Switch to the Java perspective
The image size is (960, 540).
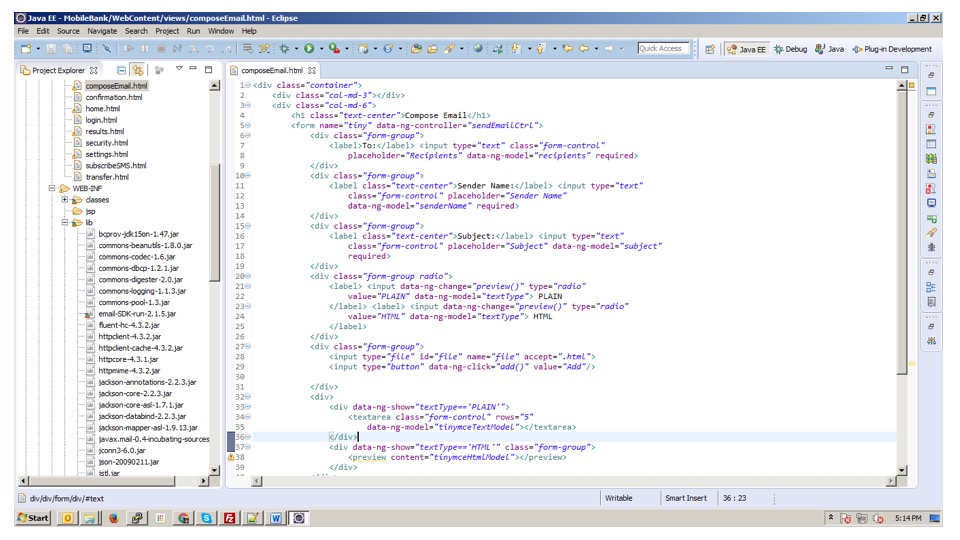(x=829, y=49)
